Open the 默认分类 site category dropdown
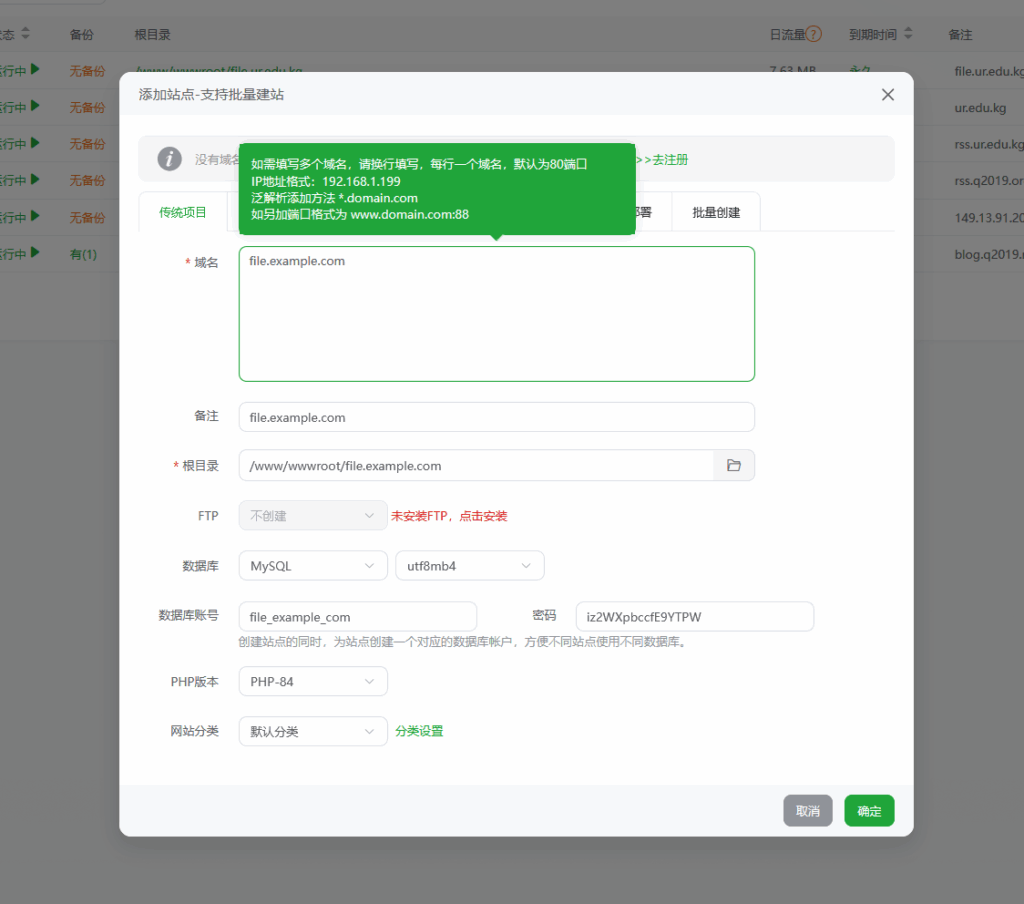Image resolution: width=1024 pixels, height=904 pixels. 312,732
